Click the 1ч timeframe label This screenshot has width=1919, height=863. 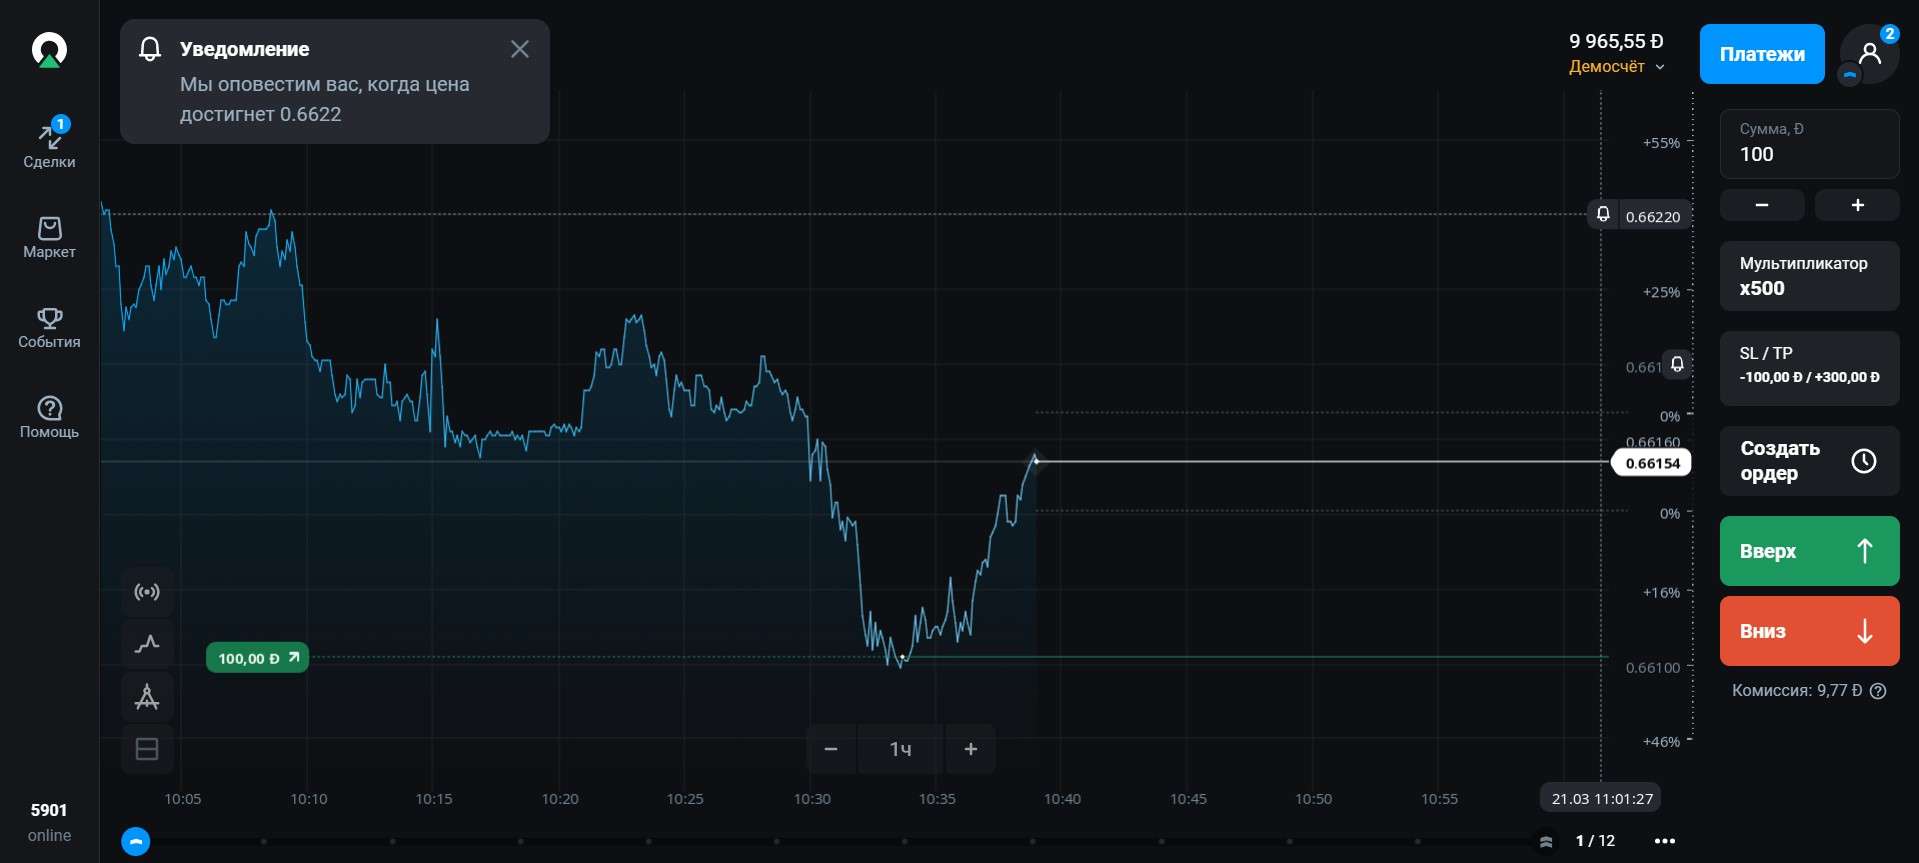pos(900,749)
